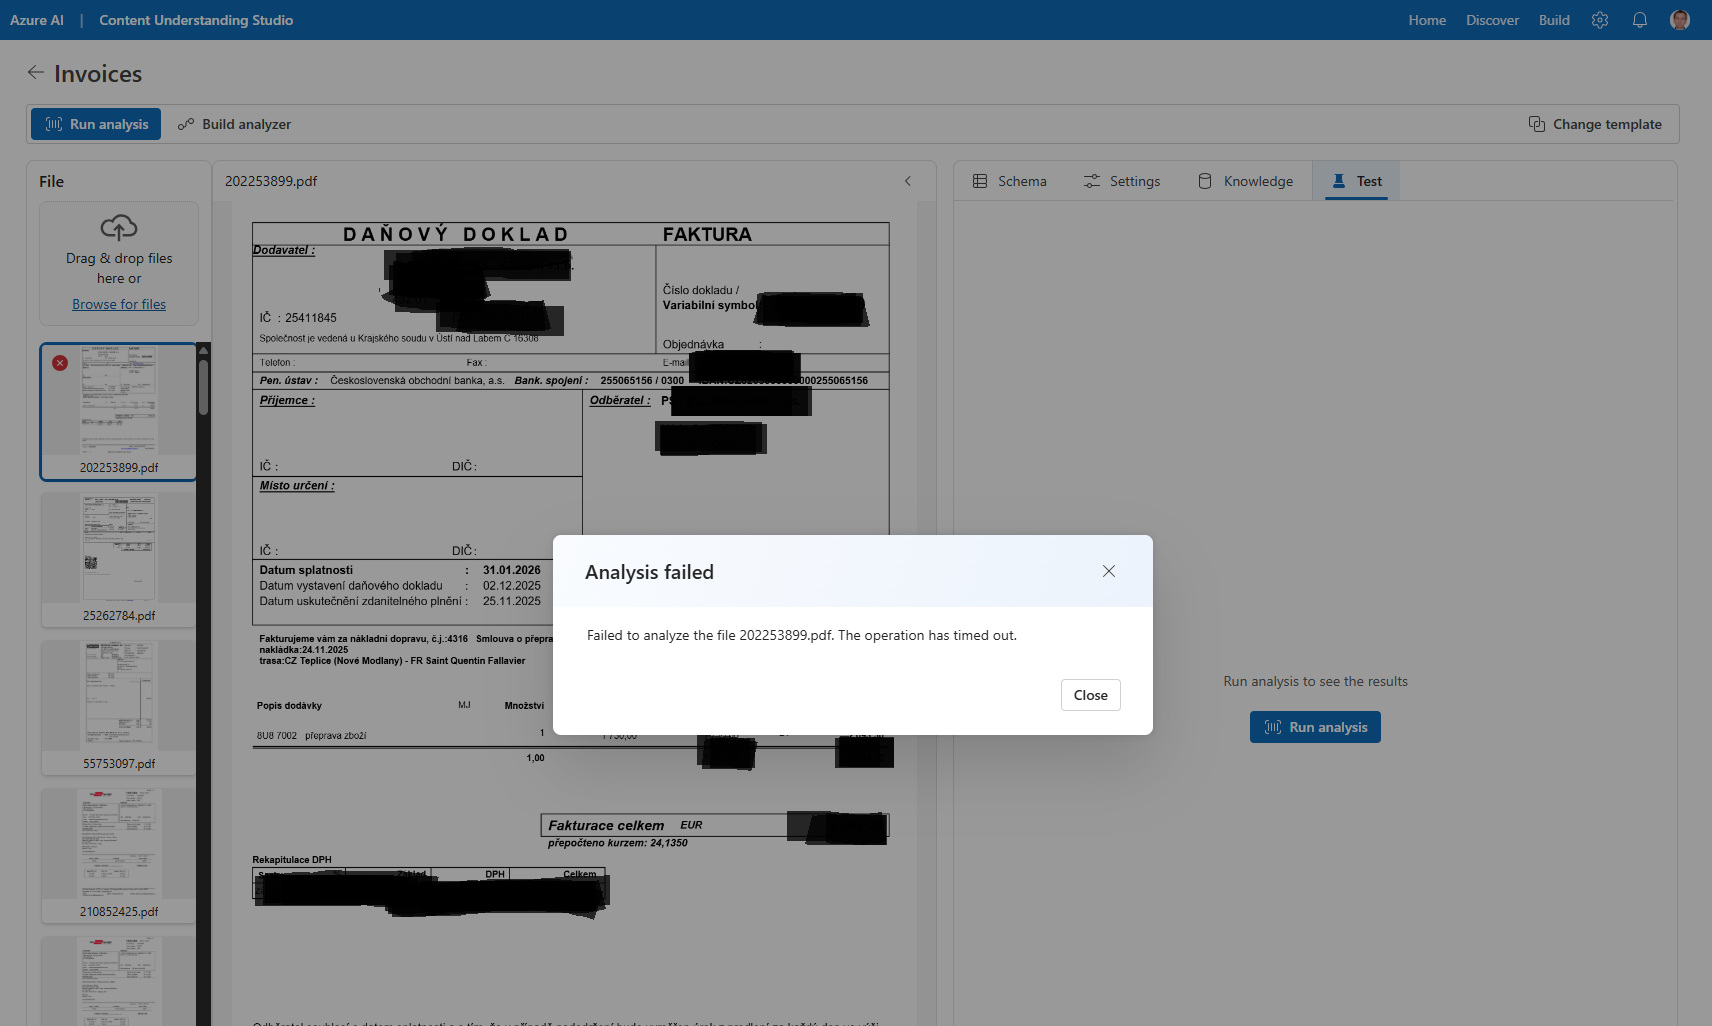Select the 202253899.pdf thumbnail
This screenshot has width=1712, height=1026.
(x=119, y=412)
